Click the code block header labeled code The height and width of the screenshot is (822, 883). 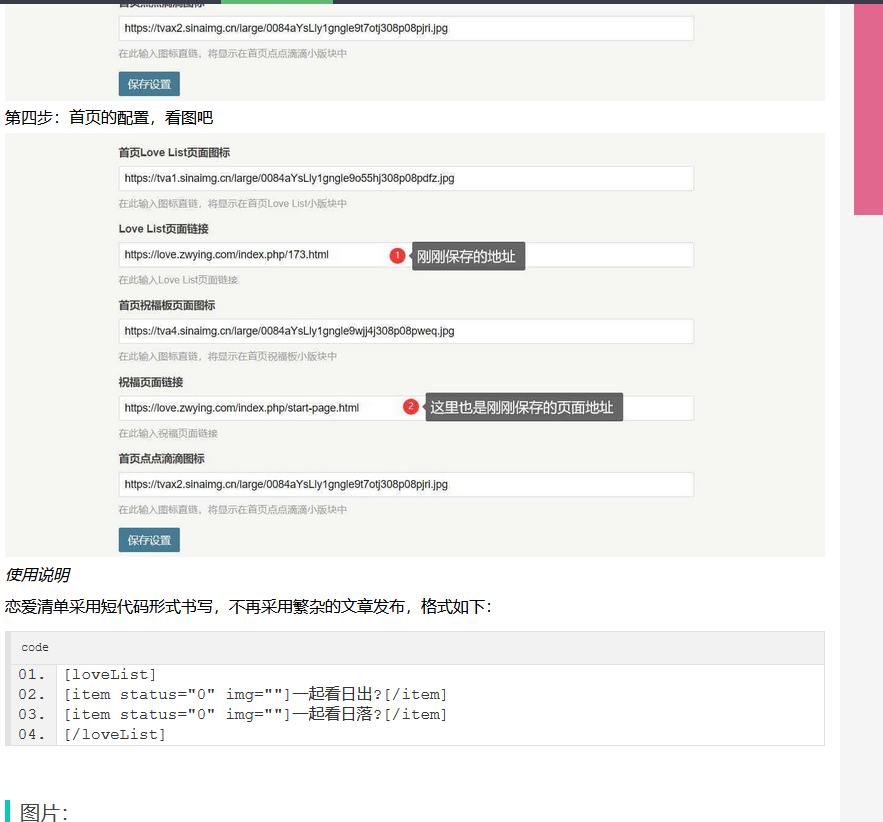pyautogui.click(x=416, y=648)
